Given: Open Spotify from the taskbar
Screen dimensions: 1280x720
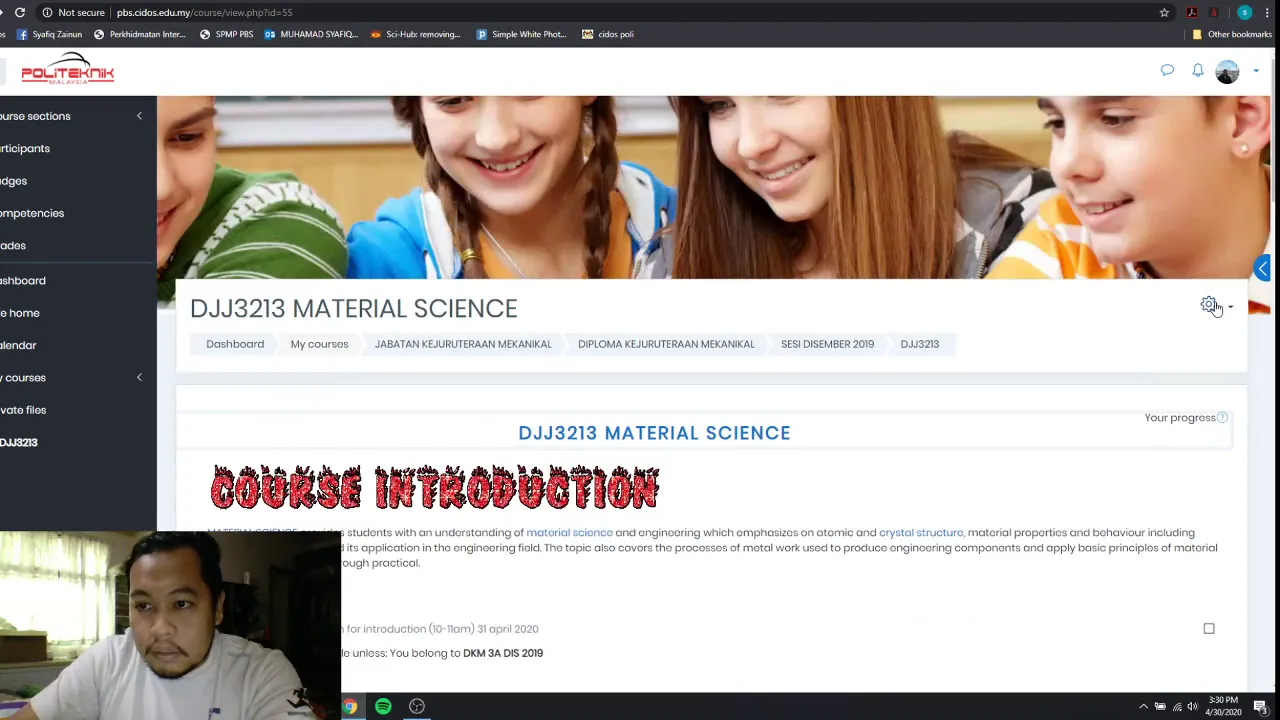Looking at the screenshot, I should [x=383, y=707].
